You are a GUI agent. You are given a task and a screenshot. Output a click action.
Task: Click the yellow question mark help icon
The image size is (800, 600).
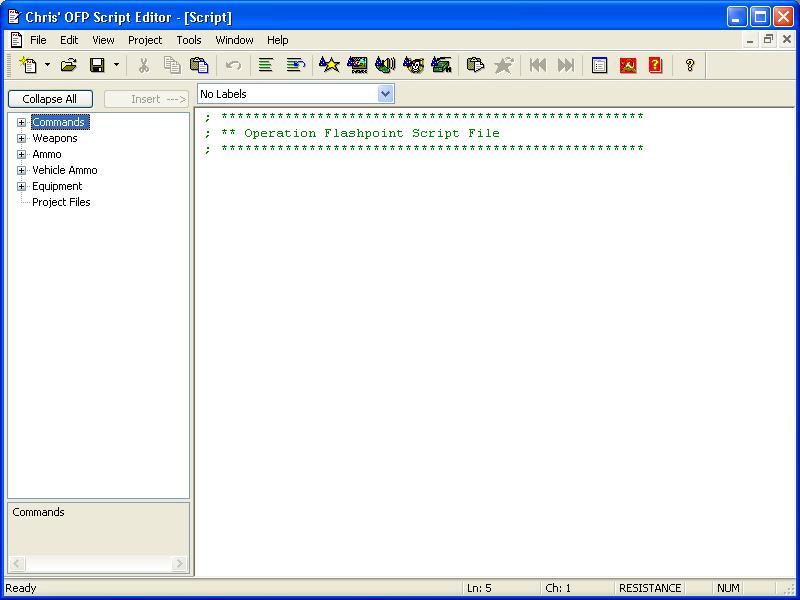pos(690,65)
